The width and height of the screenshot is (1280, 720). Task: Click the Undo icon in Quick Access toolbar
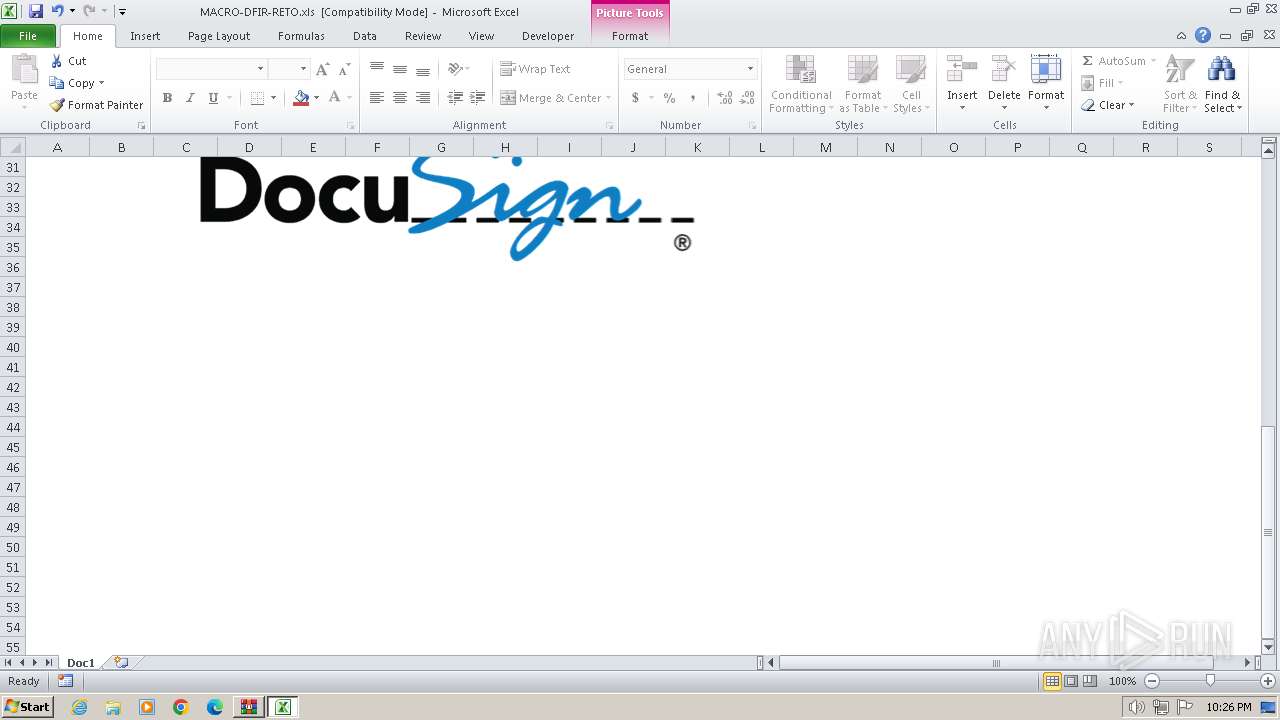click(58, 11)
